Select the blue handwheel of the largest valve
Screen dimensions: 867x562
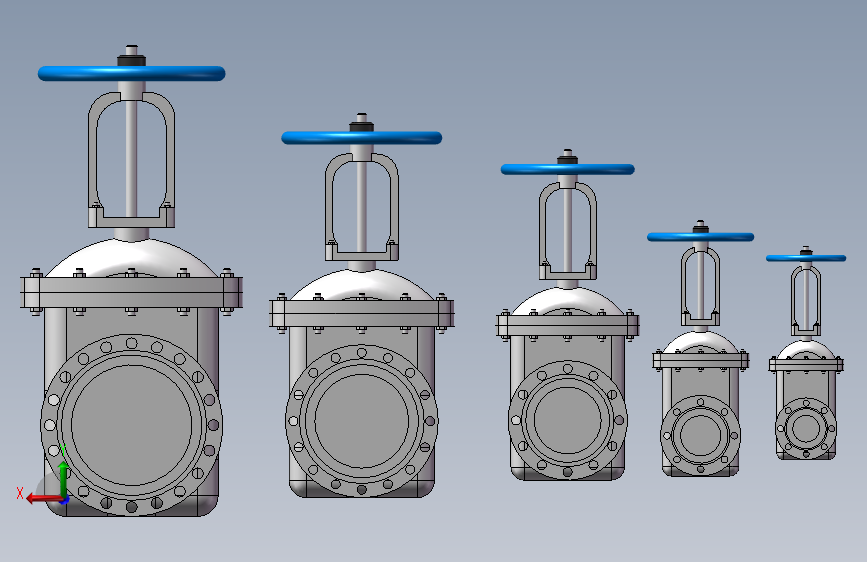[132, 74]
